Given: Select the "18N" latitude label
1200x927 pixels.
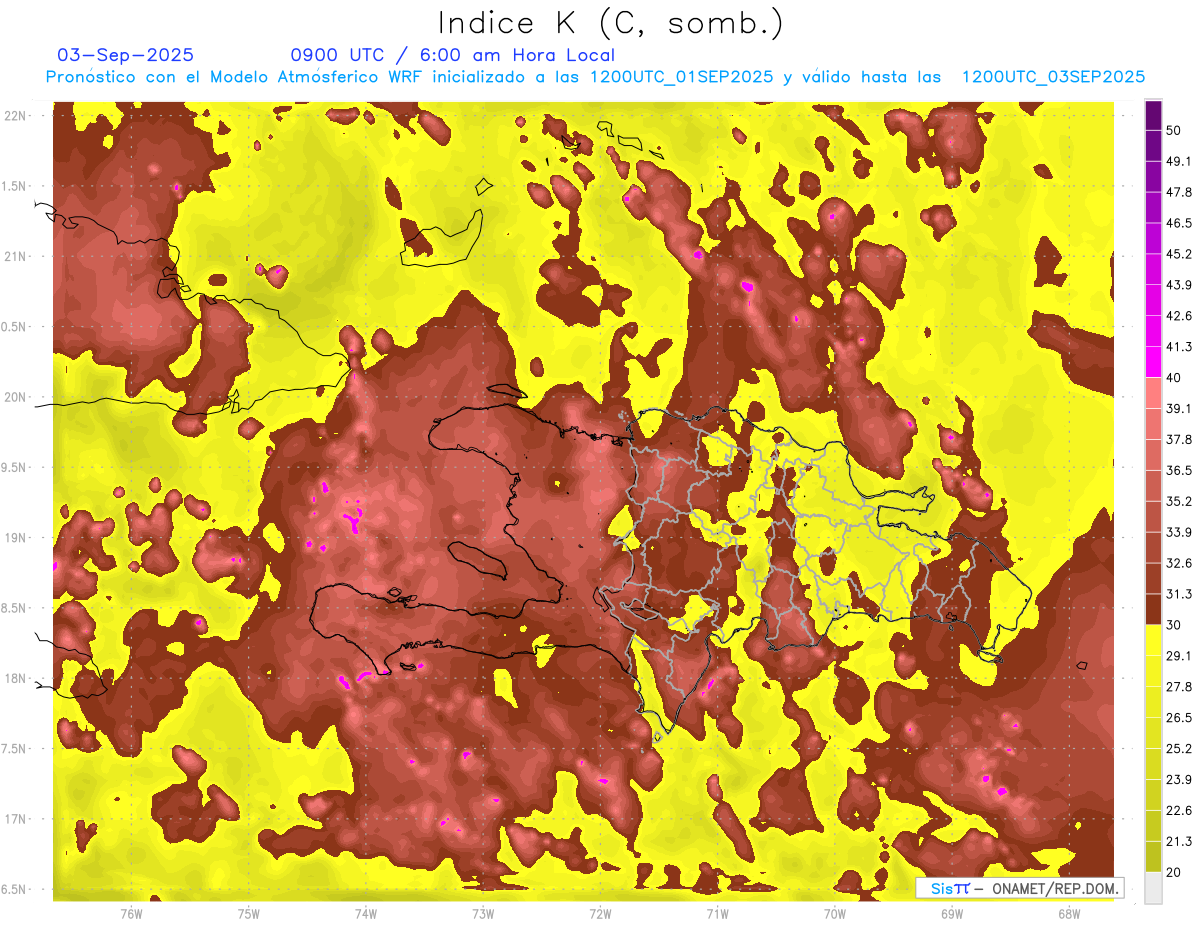Looking at the screenshot, I should point(14,678).
